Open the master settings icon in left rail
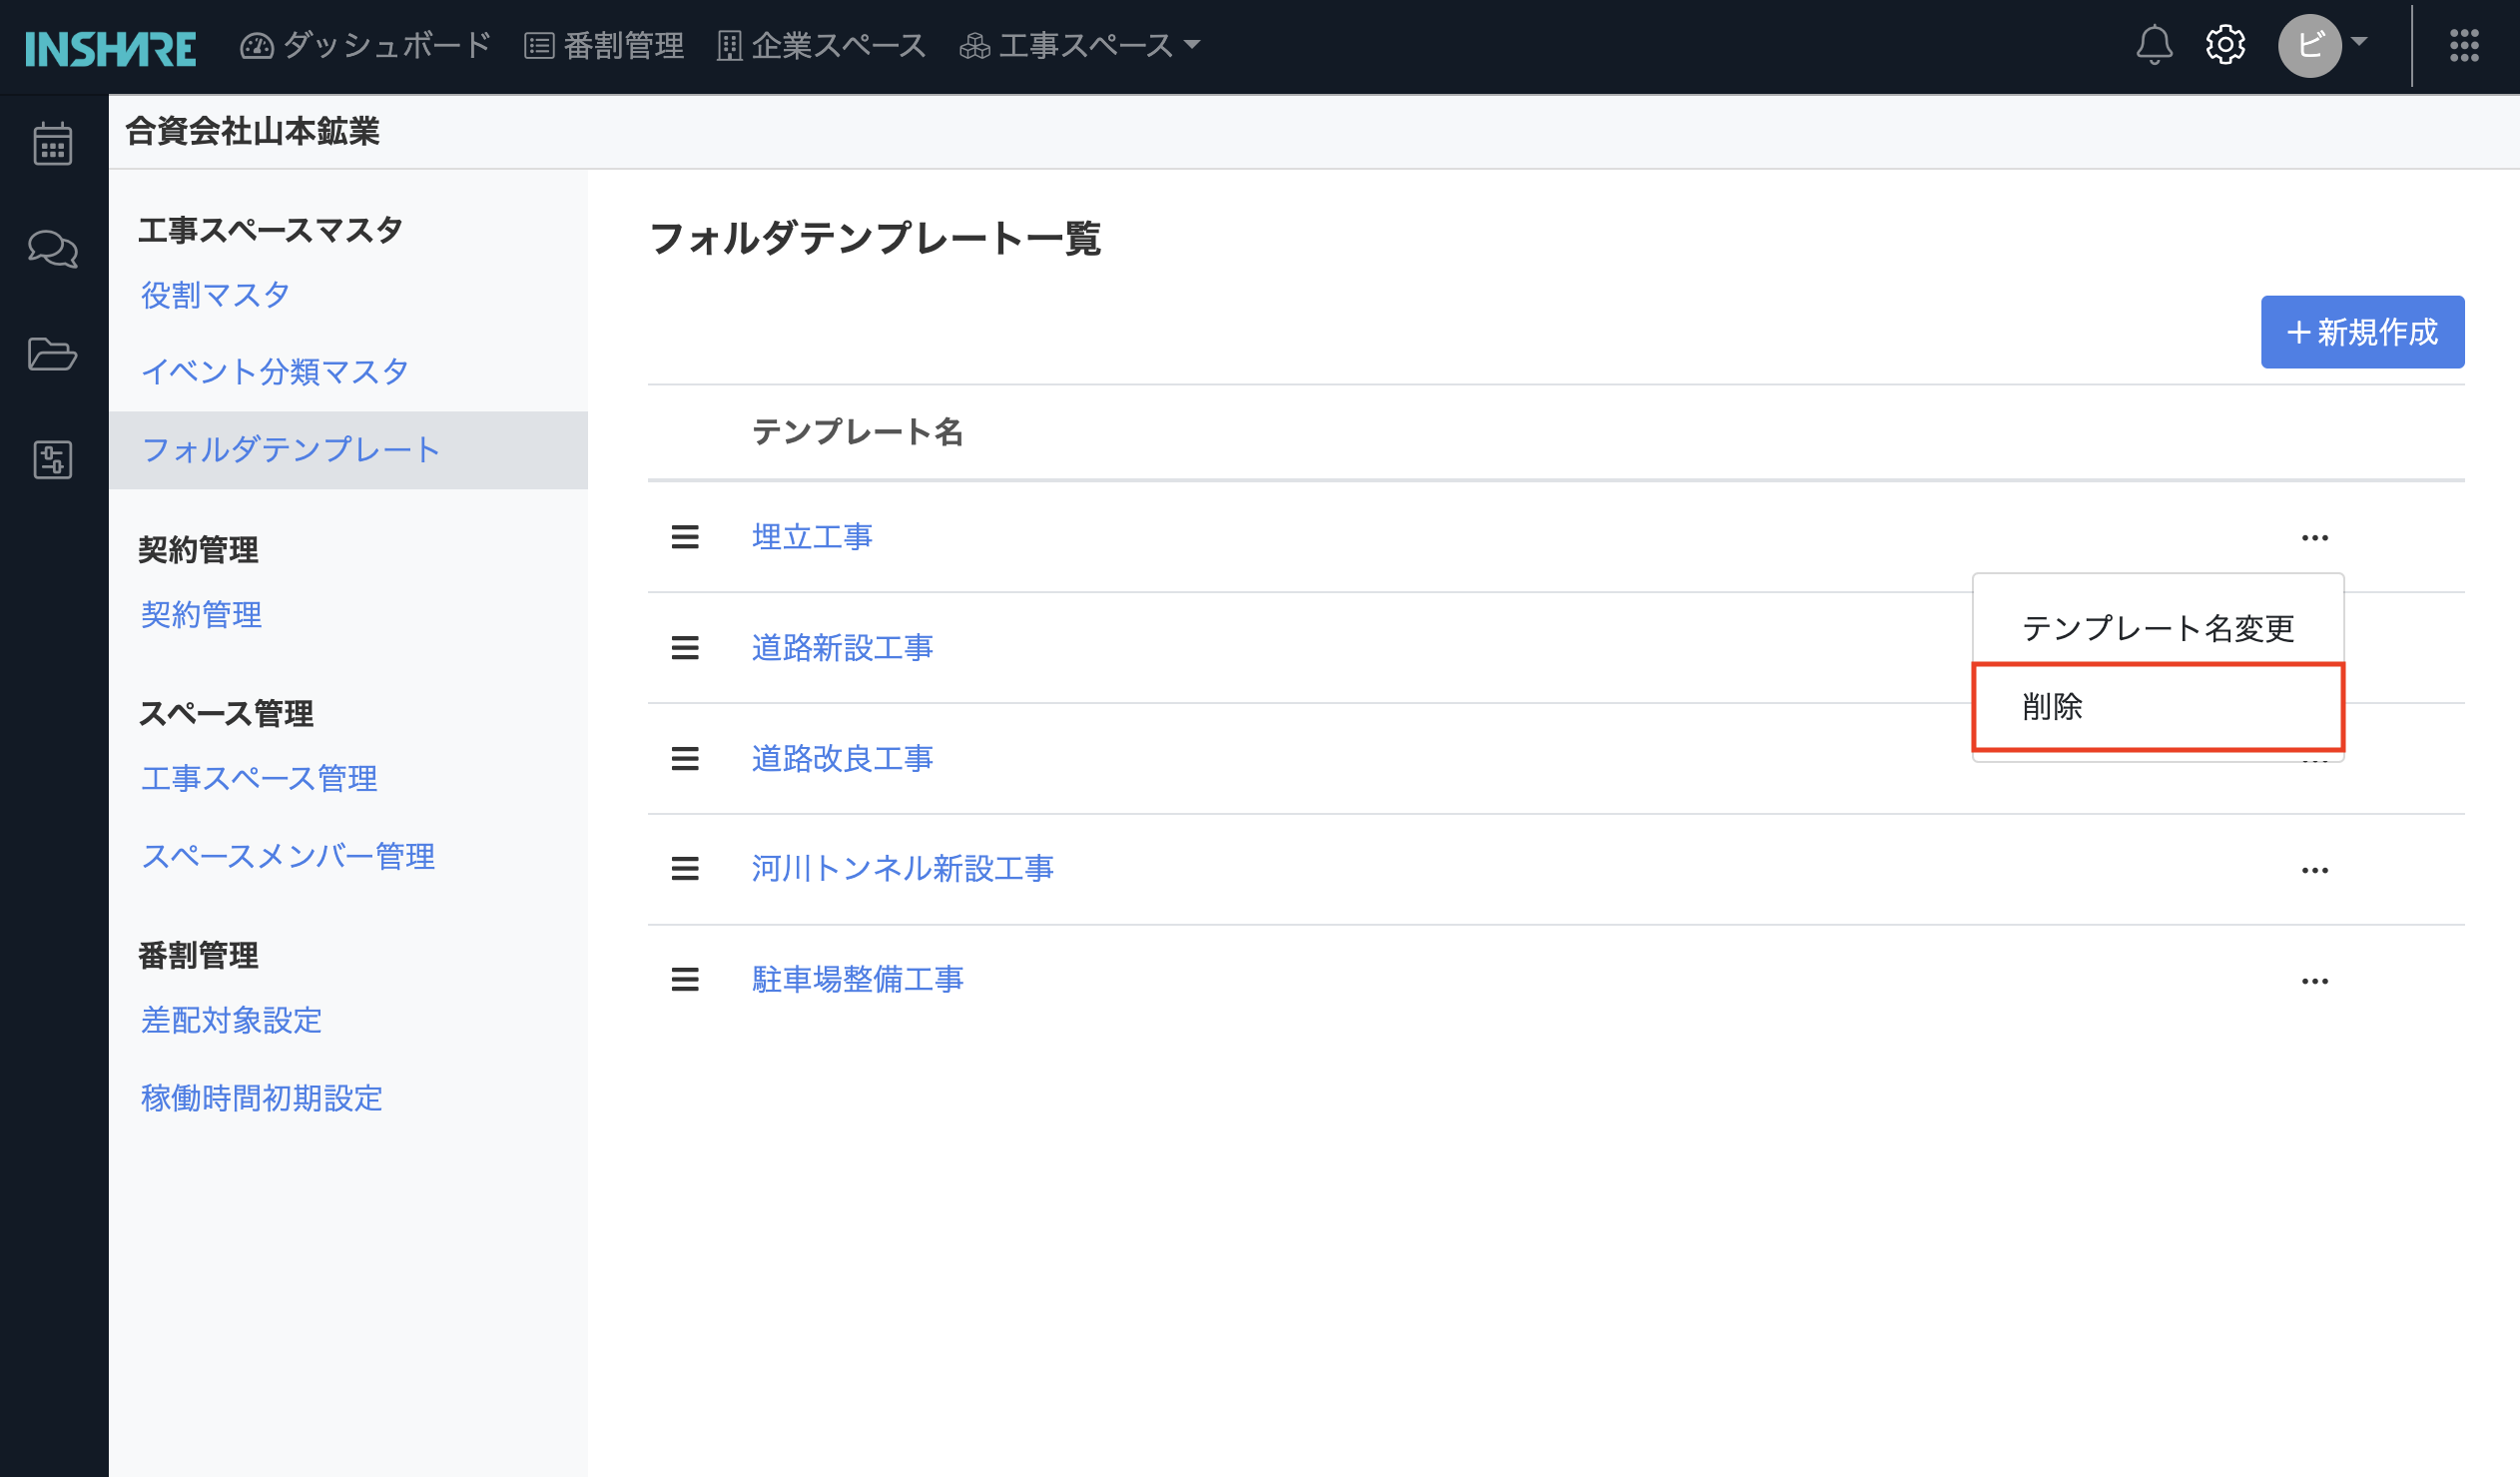This screenshot has height=1477, width=2520. (x=53, y=460)
